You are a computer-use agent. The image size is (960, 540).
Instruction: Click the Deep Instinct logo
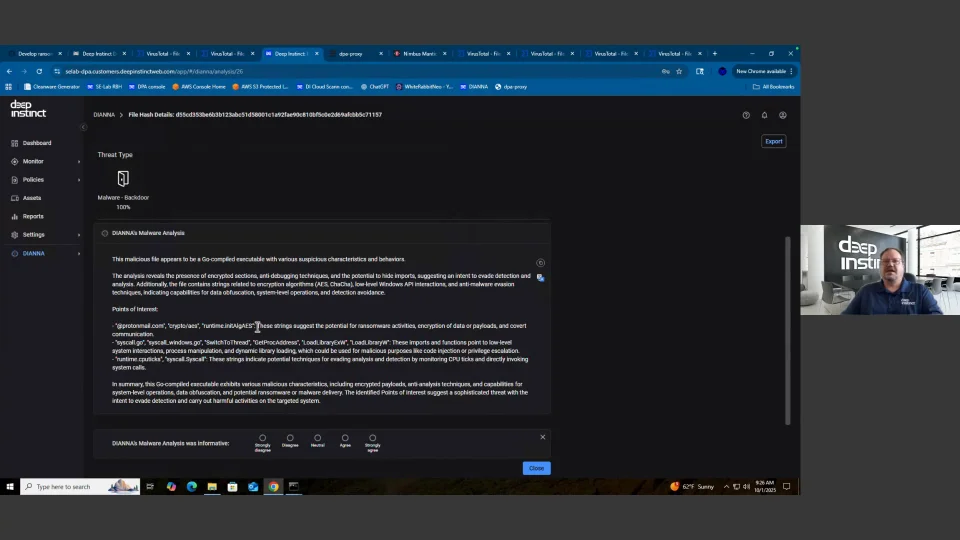click(28, 109)
